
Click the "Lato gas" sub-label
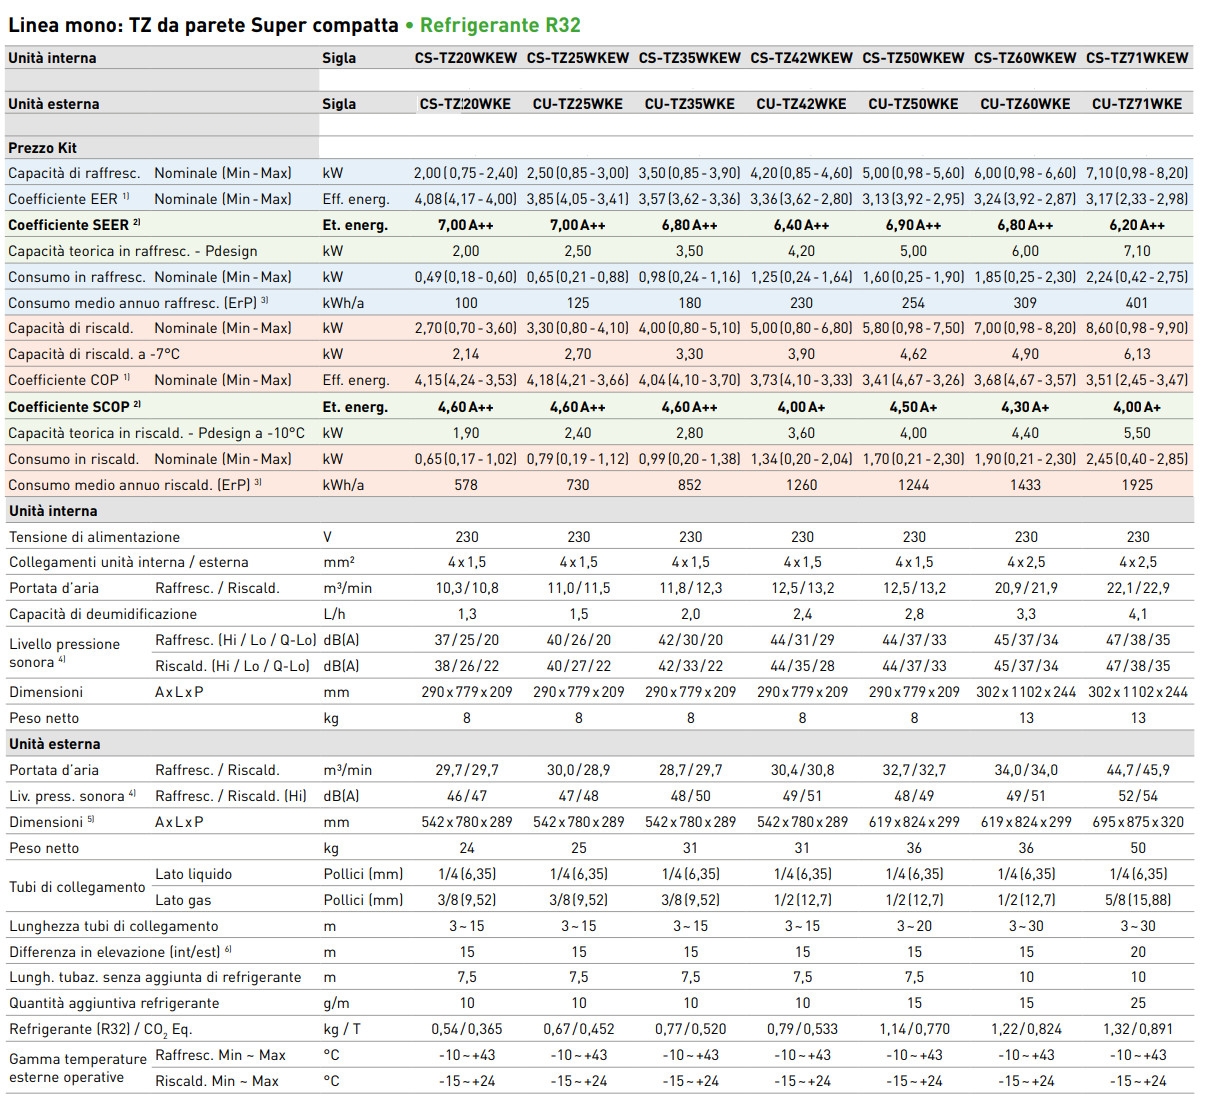coord(183,900)
